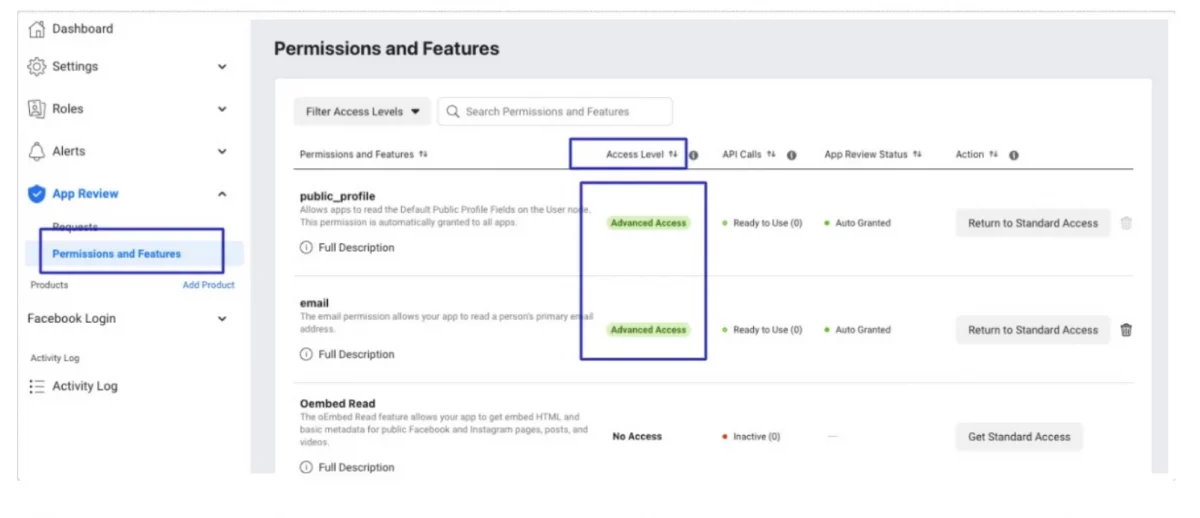
Task: Click the Alerts bell icon
Action: point(37,152)
